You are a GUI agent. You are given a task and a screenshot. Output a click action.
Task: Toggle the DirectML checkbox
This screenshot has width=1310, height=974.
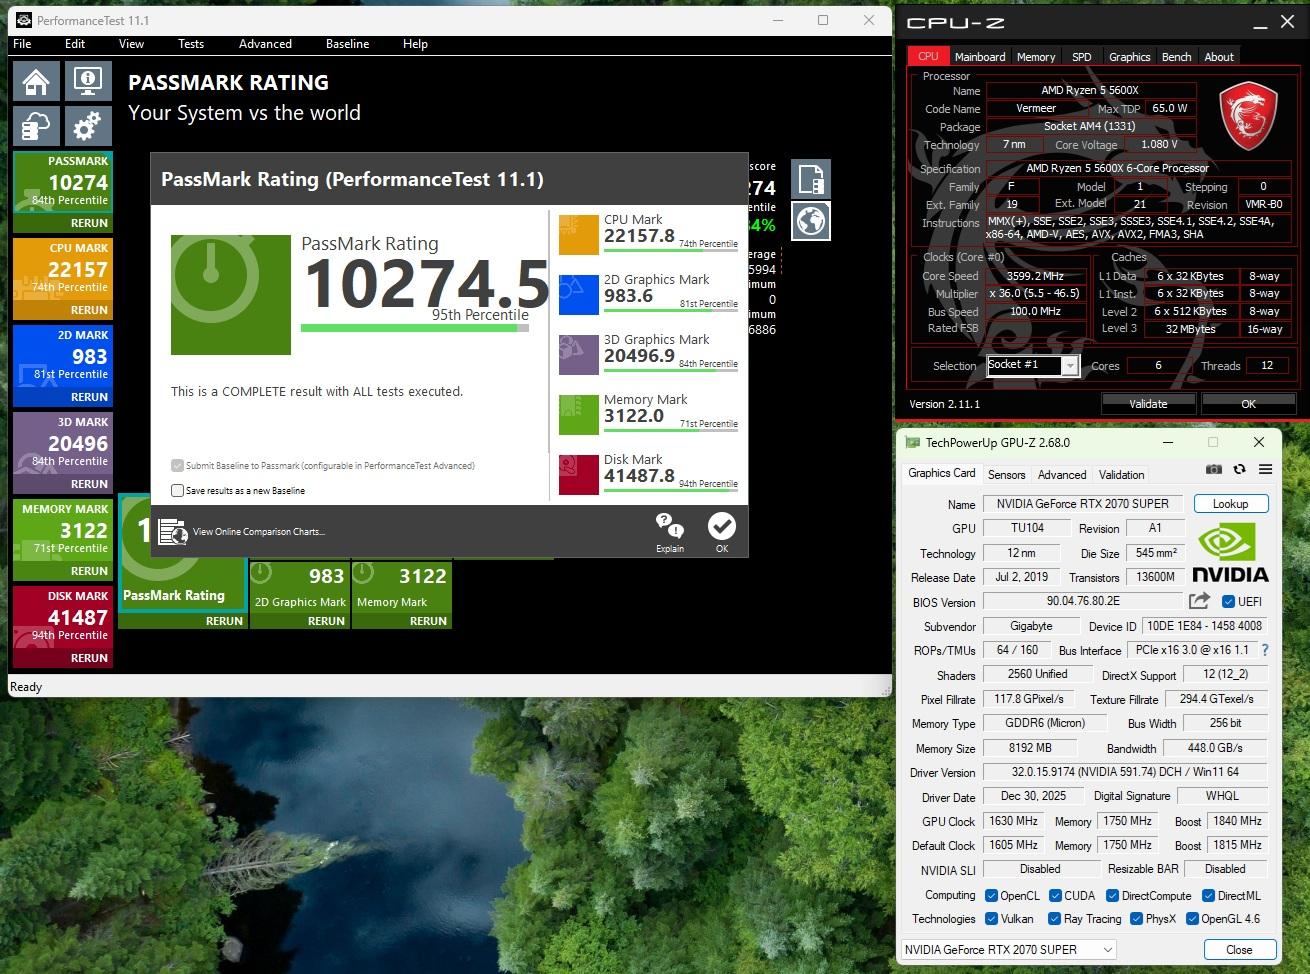pyautogui.click(x=1208, y=896)
